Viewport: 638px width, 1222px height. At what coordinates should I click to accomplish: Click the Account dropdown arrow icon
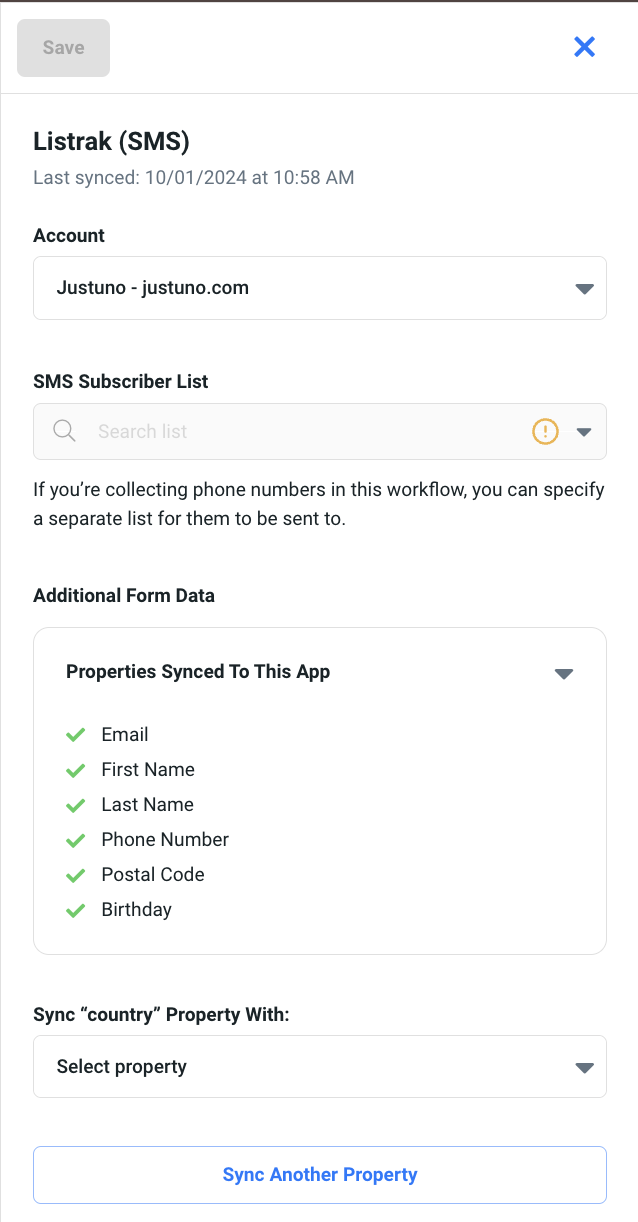tap(585, 289)
